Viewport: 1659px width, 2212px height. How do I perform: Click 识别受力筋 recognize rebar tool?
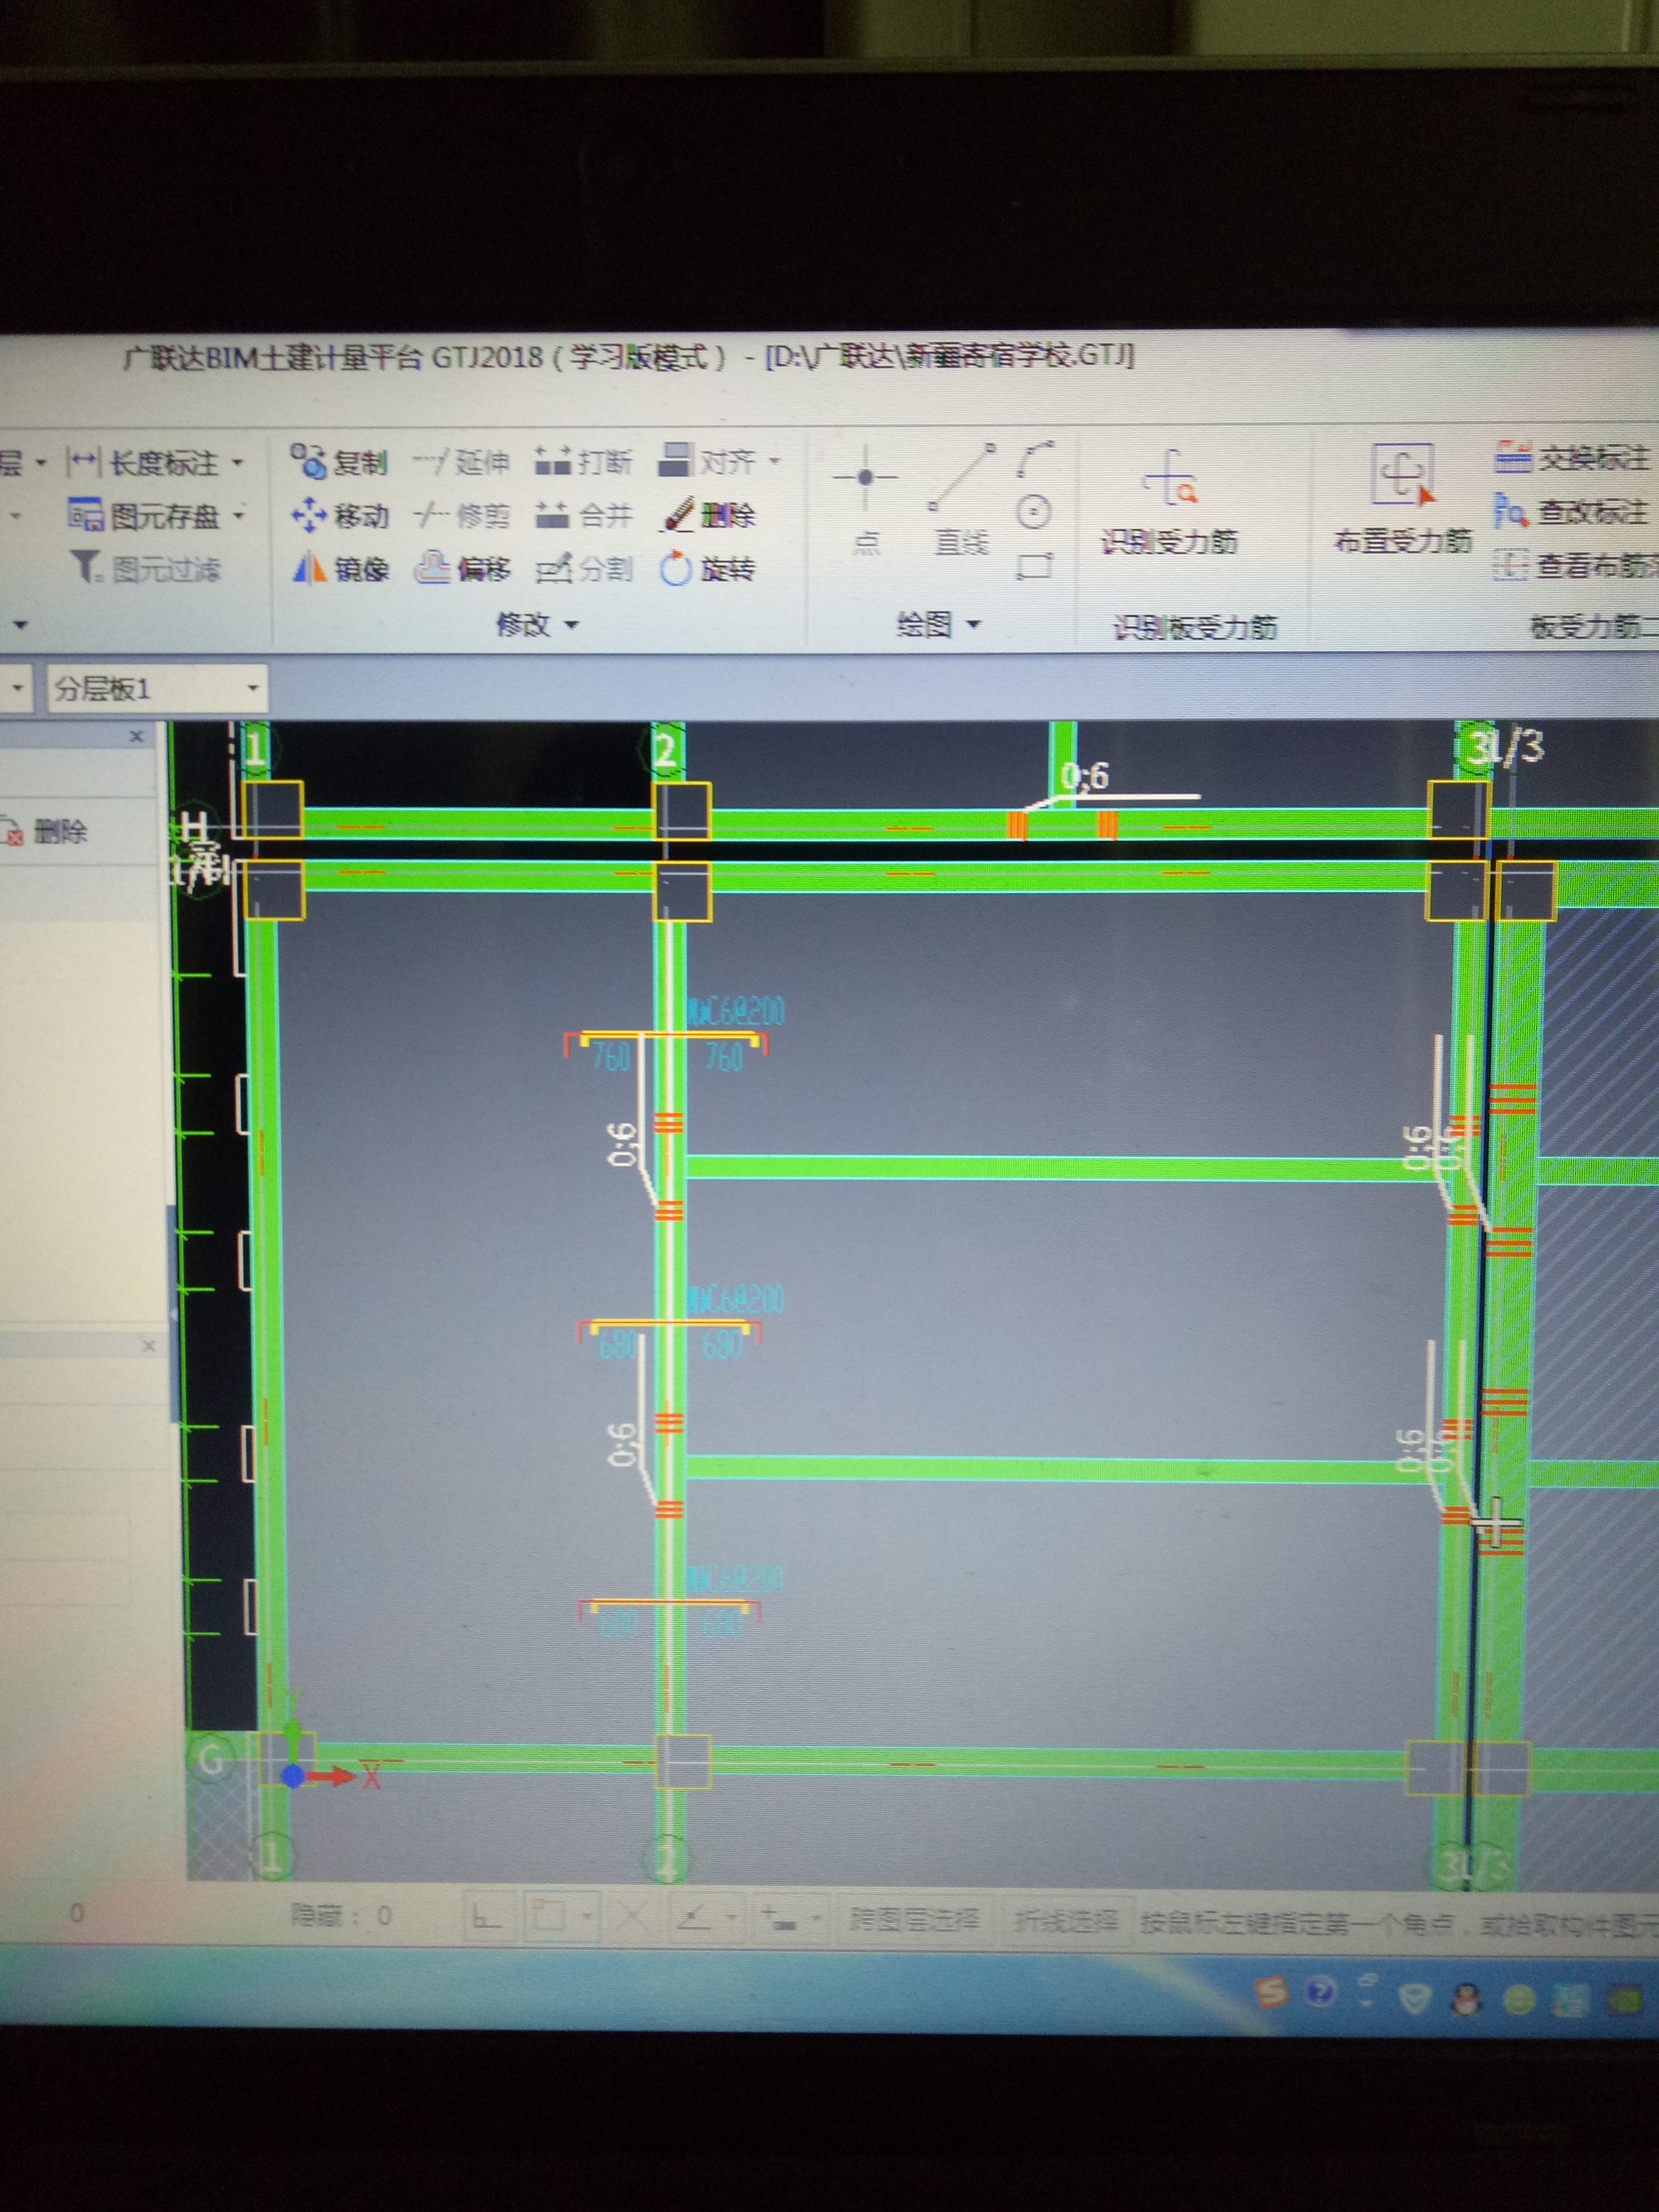coord(1169,502)
